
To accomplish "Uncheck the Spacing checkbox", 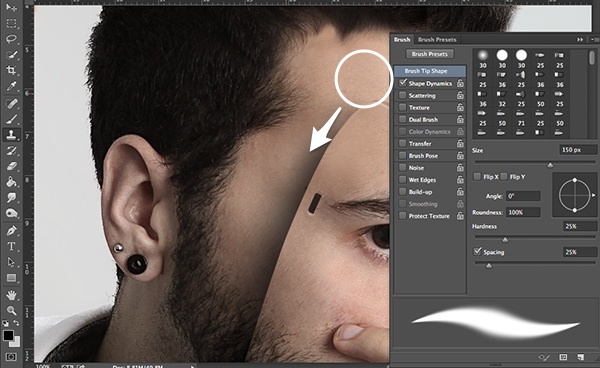I will pyautogui.click(x=477, y=251).
